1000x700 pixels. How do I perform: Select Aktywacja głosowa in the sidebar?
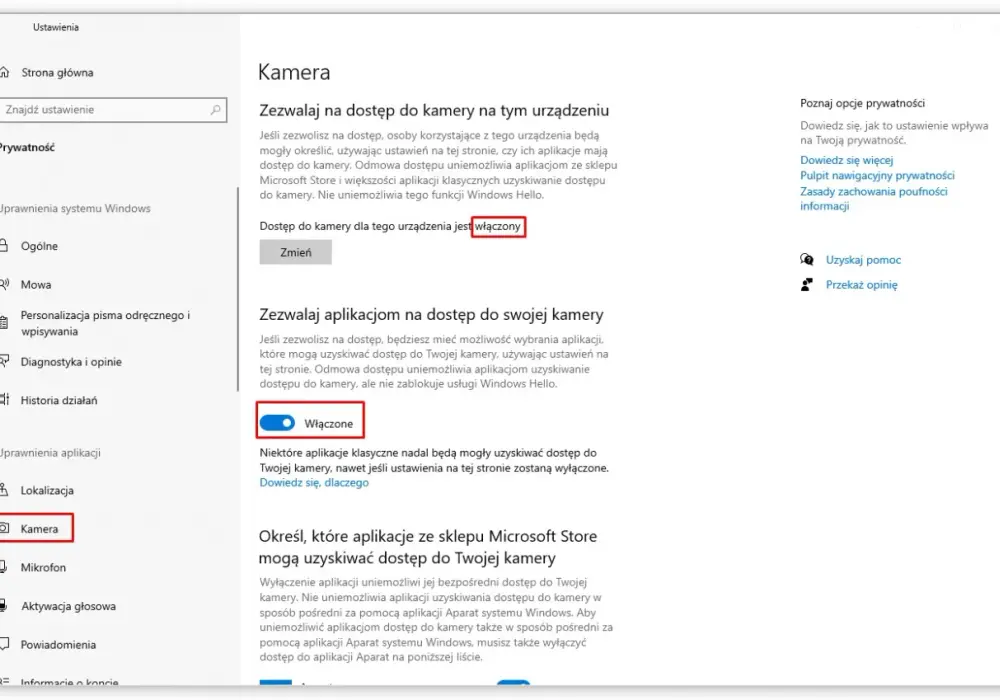[x=68, y=606]
